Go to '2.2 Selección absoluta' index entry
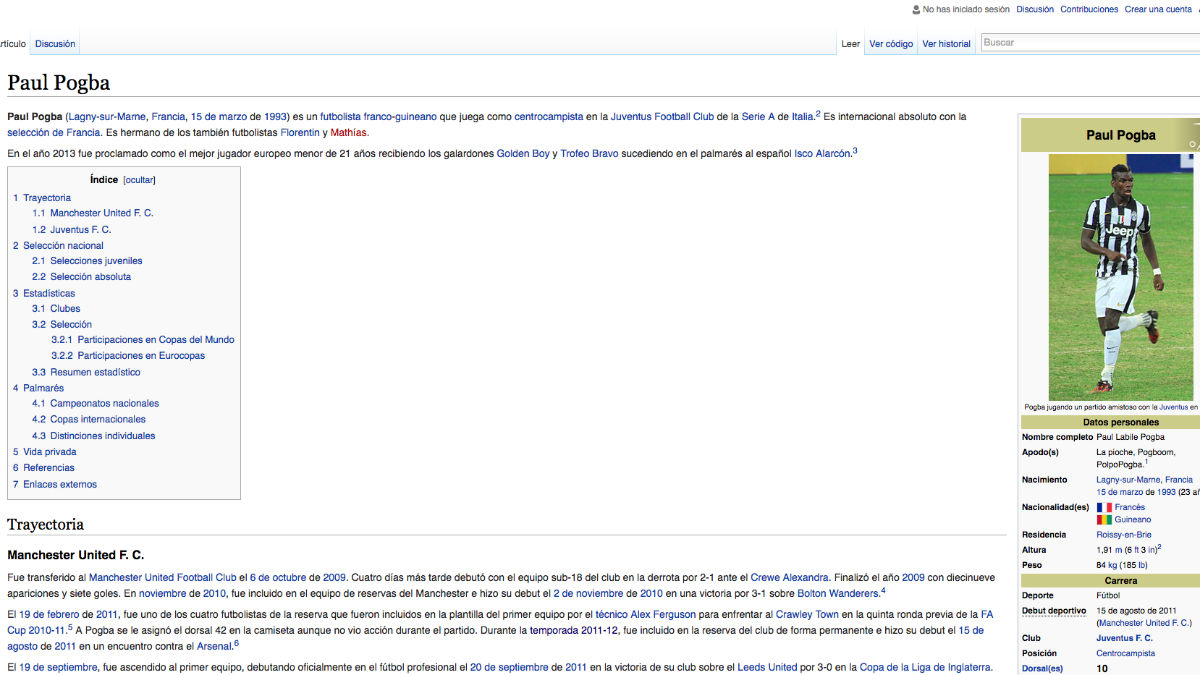 [81, 277]
